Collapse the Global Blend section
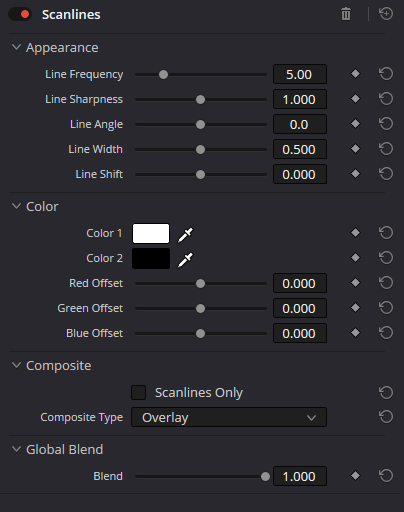This screenshot has height=512, width=404. tap(16, 449)
